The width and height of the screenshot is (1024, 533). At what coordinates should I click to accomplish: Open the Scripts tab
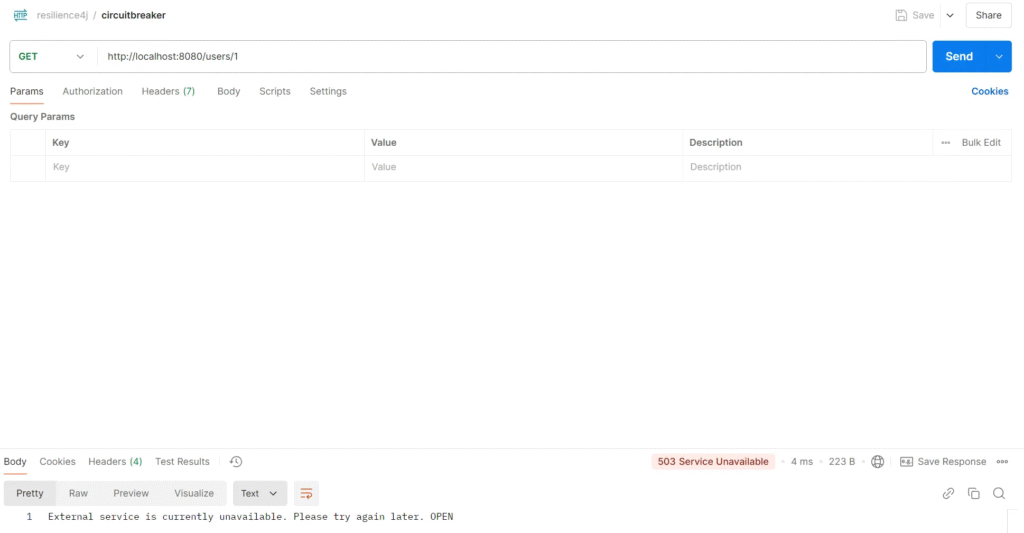pyautogui.click(x=275, y=91)
